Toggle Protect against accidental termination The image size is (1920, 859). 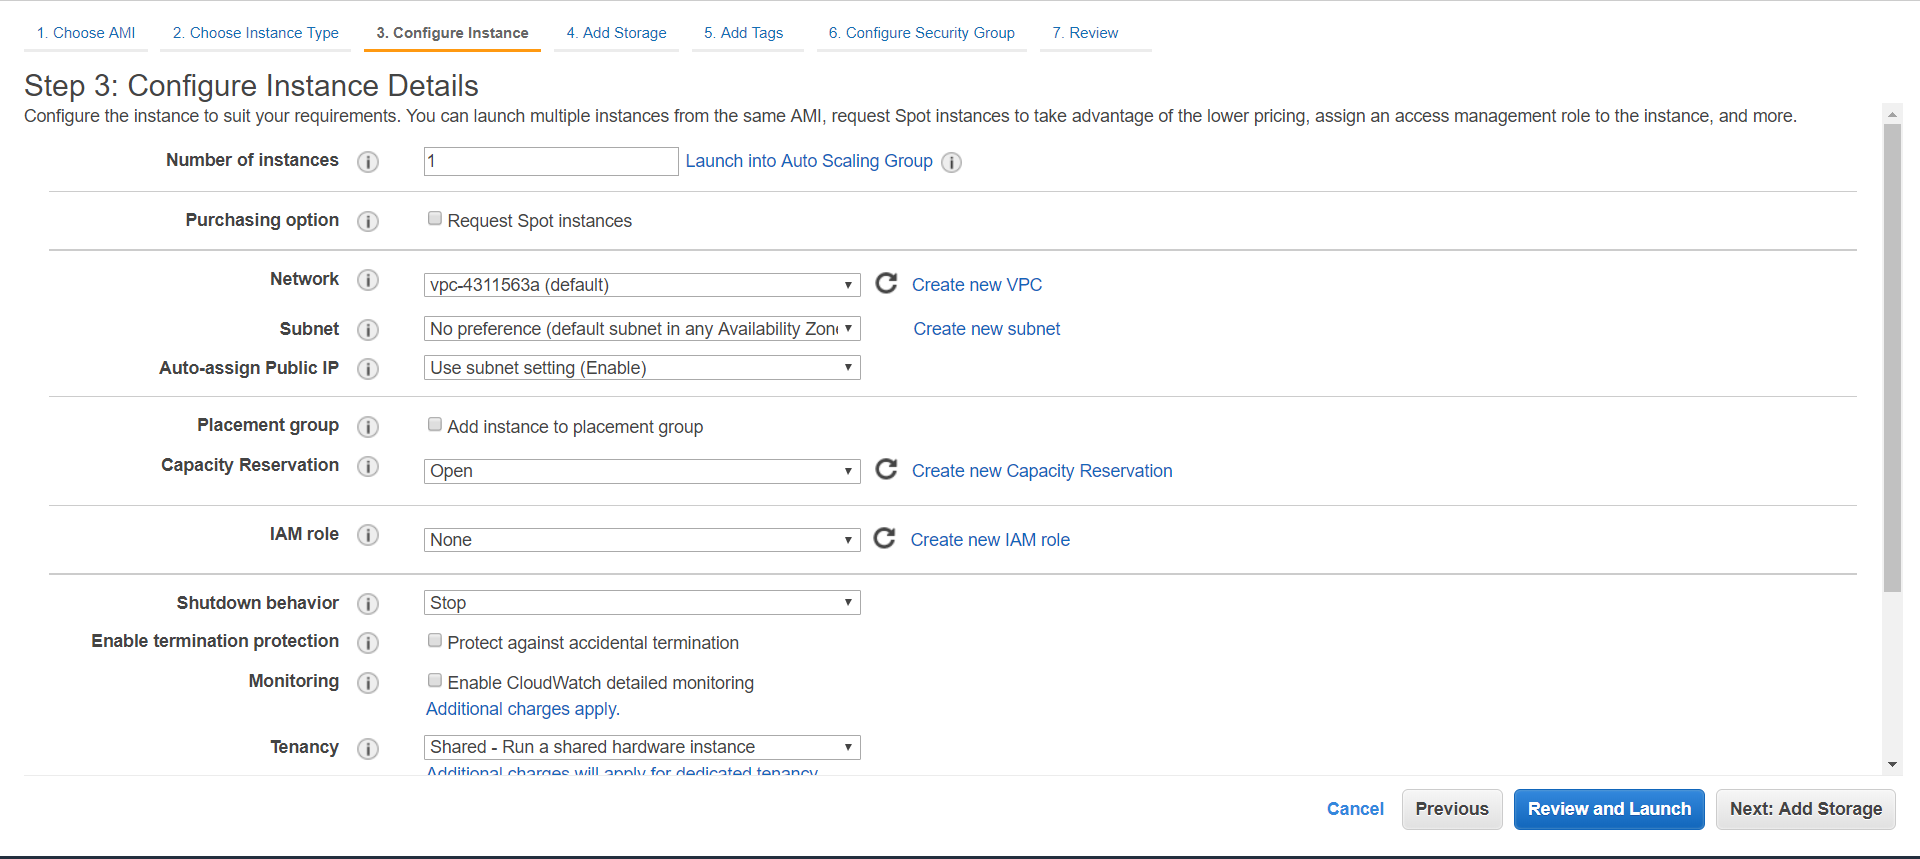[435, 641]
